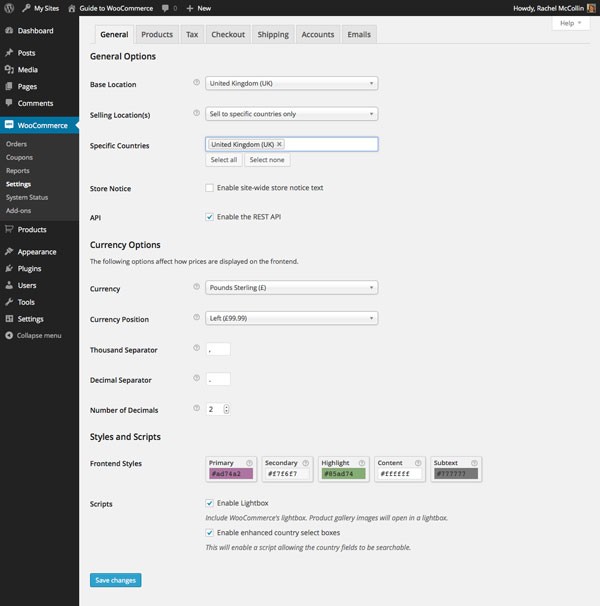Click the Media icon in sidebar

(x=9, y=70)
